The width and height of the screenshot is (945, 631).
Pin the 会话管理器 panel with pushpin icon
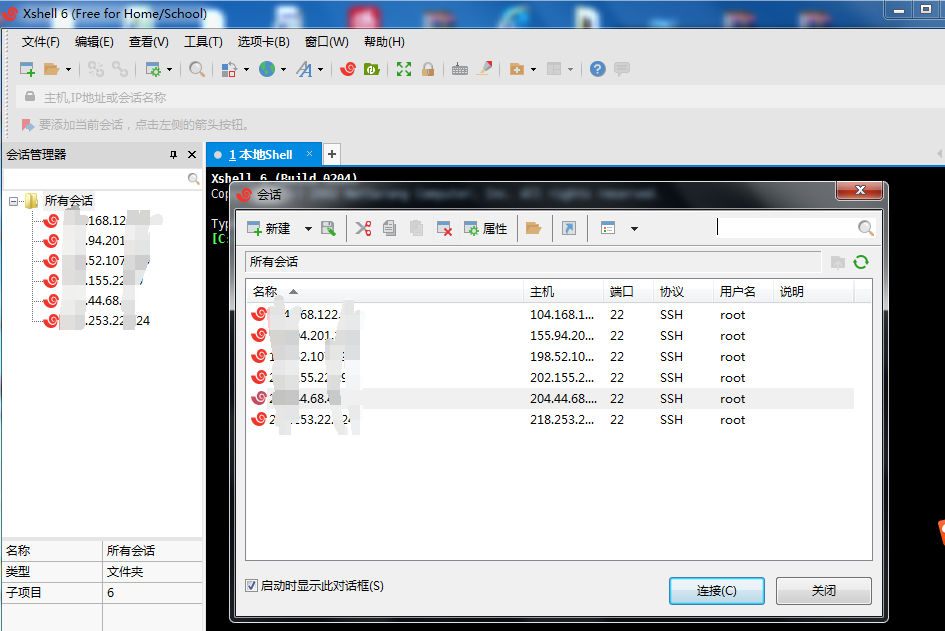coord(174,155)
